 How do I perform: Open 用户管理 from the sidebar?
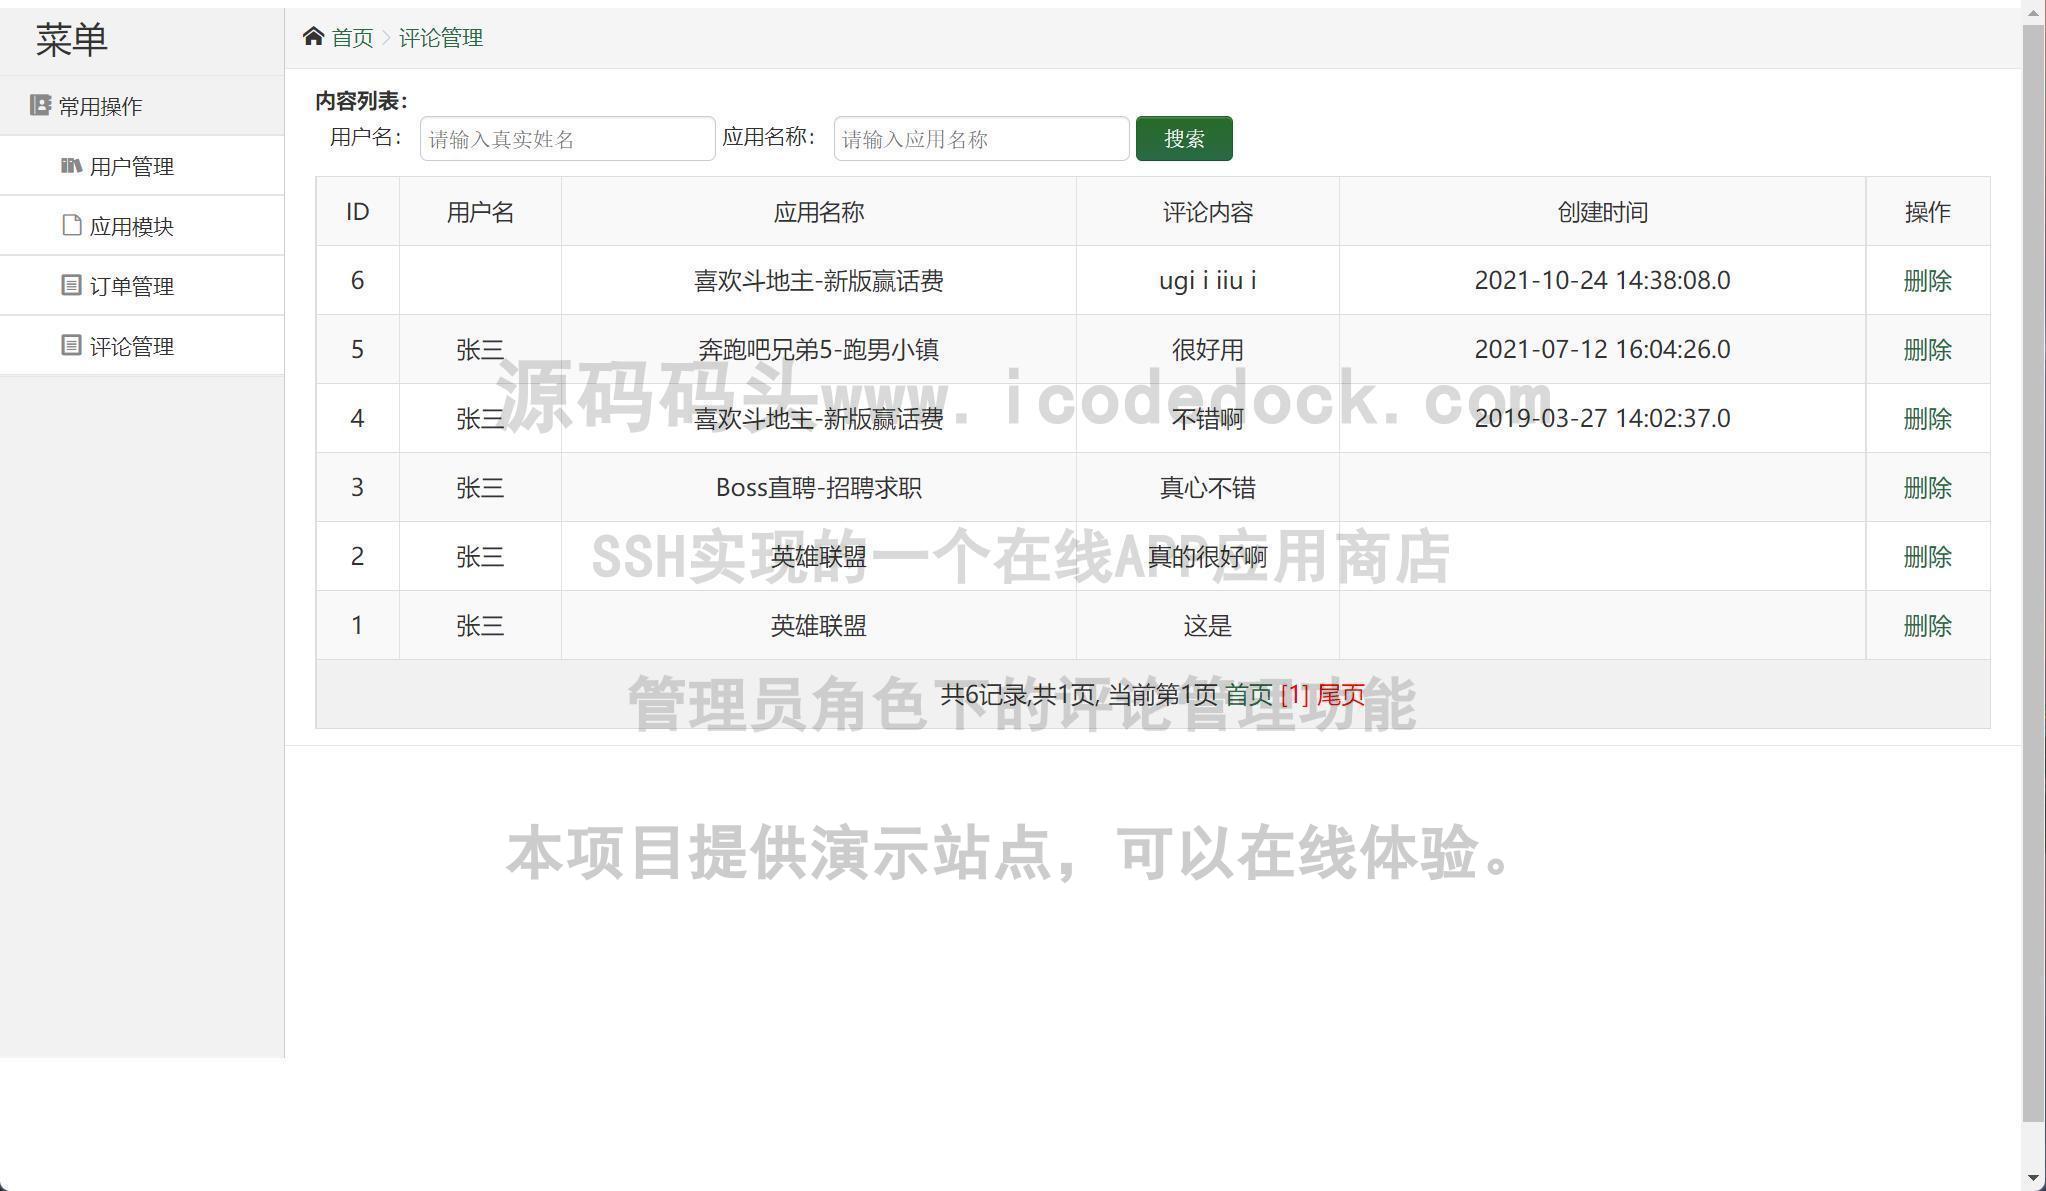pyautogui.click(x=131, y=167)
